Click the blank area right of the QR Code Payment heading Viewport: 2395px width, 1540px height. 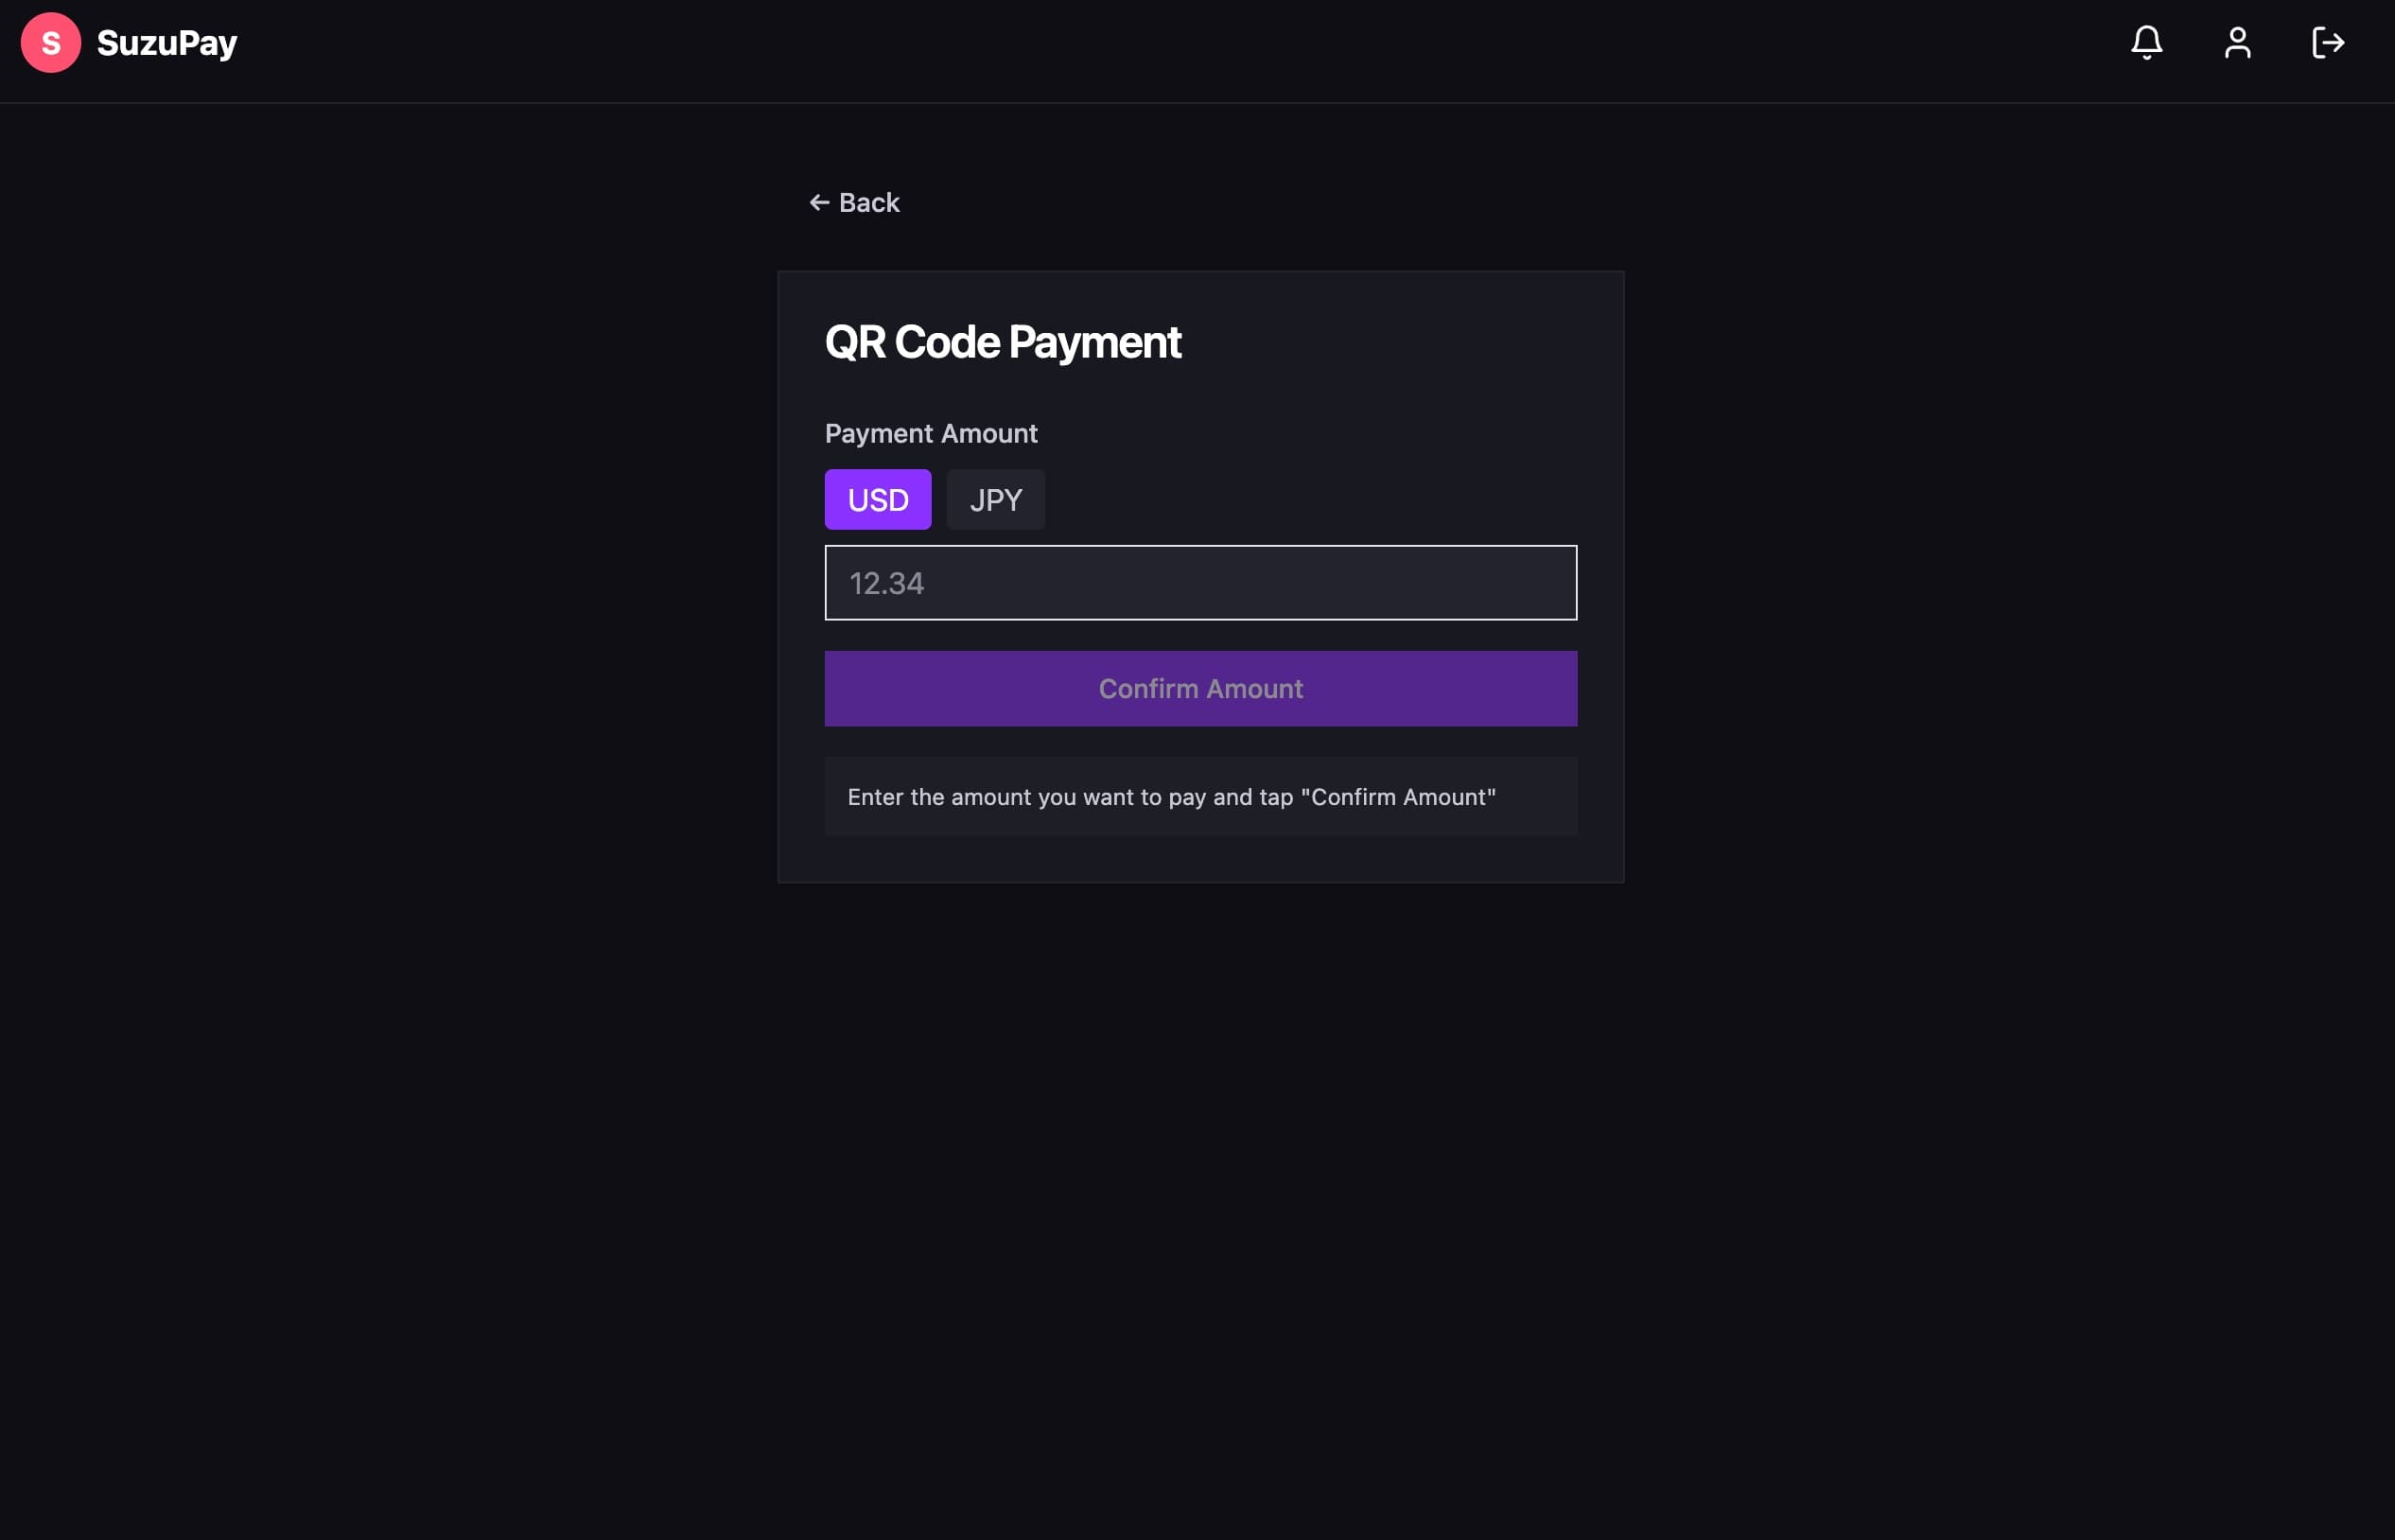pyautogui.click(x=1400, y=343)
